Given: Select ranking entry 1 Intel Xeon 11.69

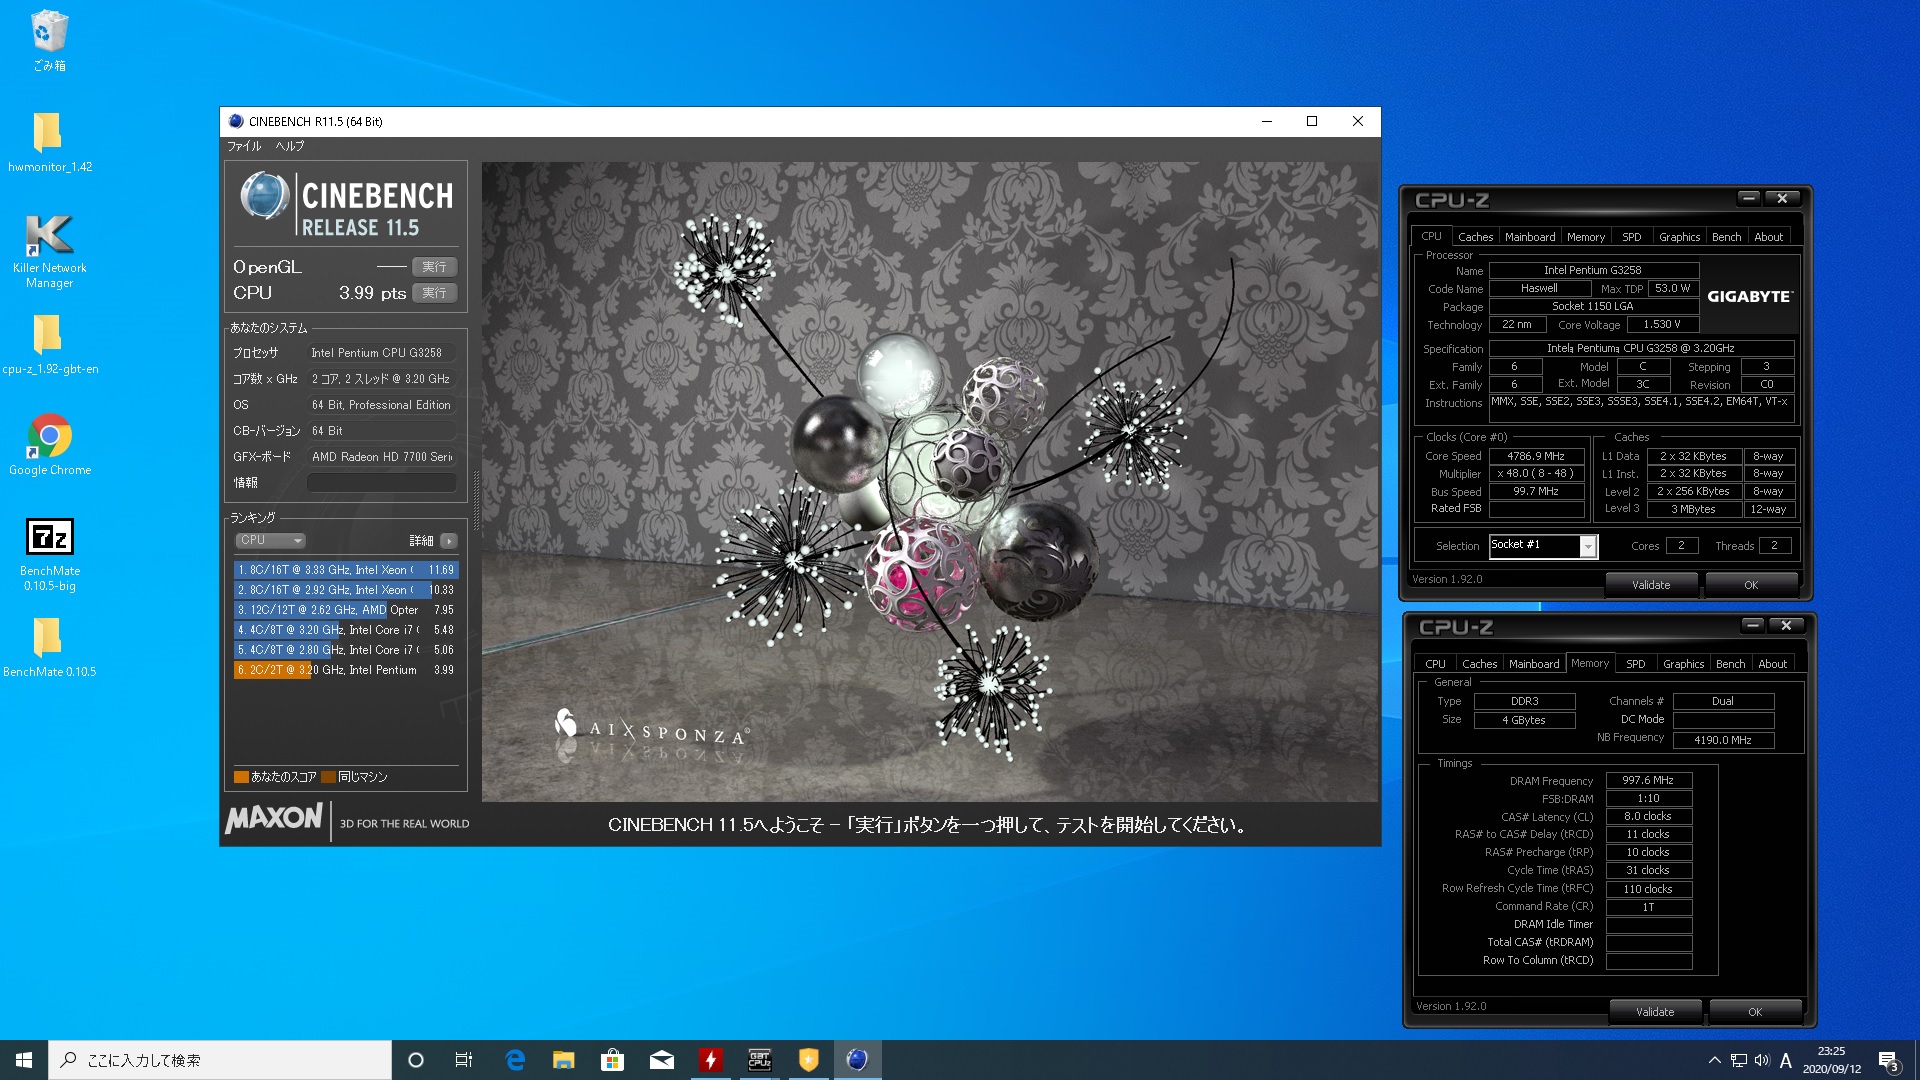Looking at the screenshot, I should 346,570.
